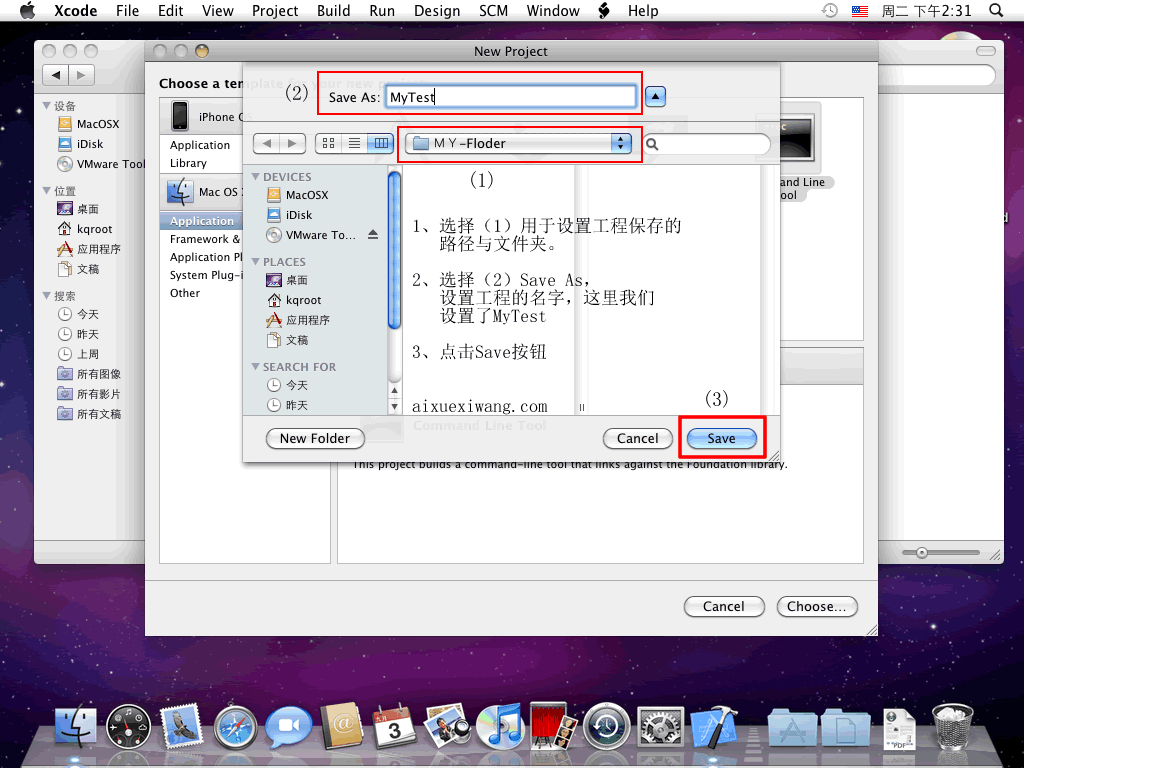Viewport: 1152px width, 768px height.
Task: Open the Project menu
Action: coord(275,10)
